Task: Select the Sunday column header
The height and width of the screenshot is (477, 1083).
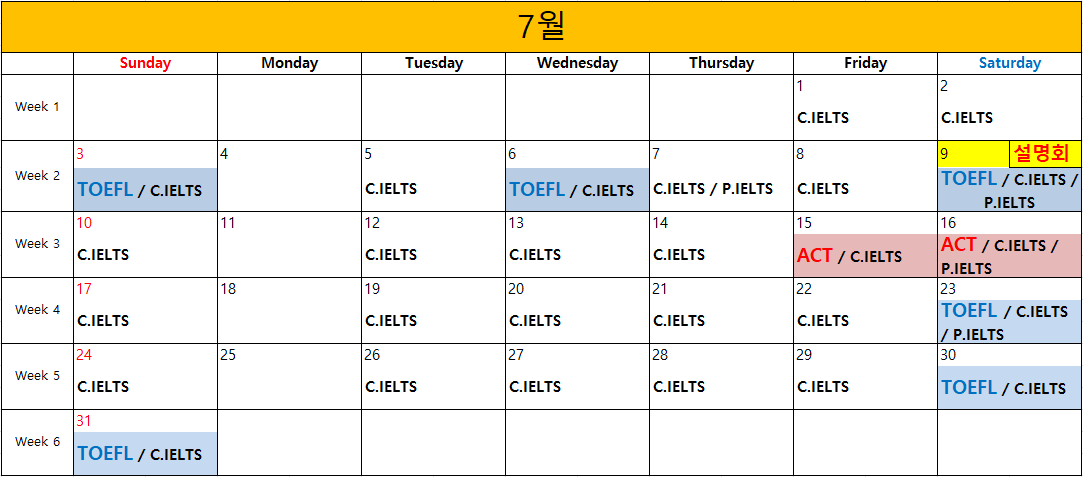Action: 145,64
